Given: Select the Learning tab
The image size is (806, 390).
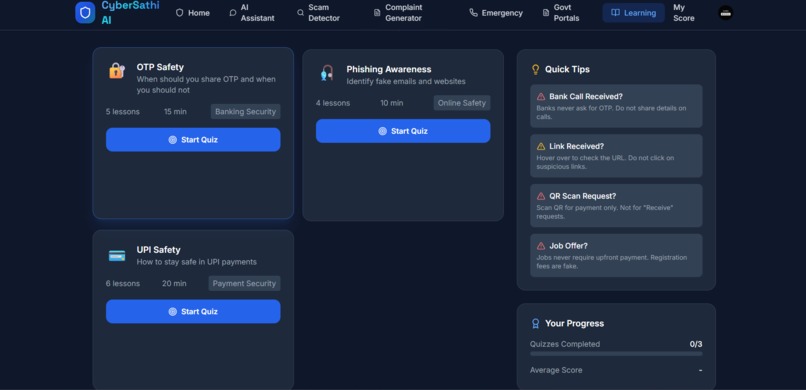Looking at the screenshot, I should 633,13.
